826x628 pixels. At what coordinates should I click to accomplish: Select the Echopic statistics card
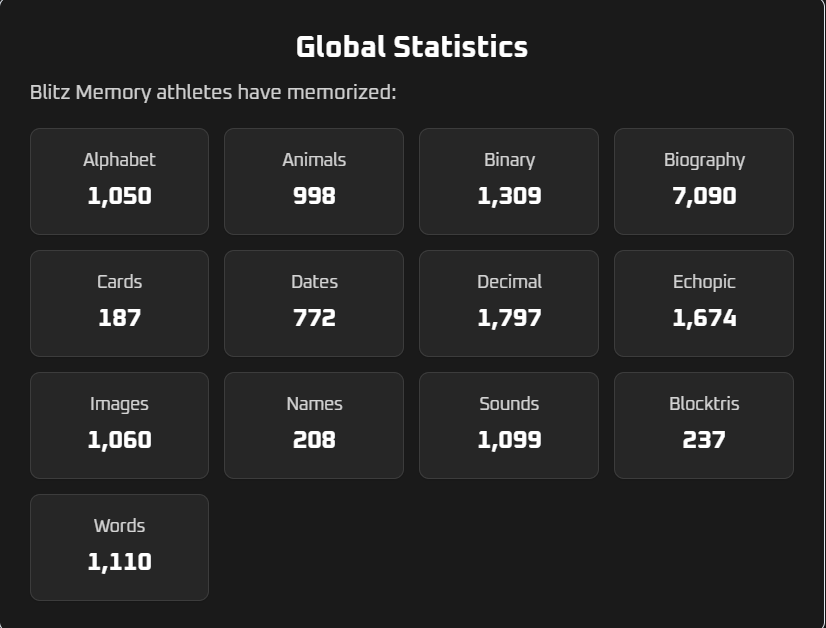click(x=704, y=302)
